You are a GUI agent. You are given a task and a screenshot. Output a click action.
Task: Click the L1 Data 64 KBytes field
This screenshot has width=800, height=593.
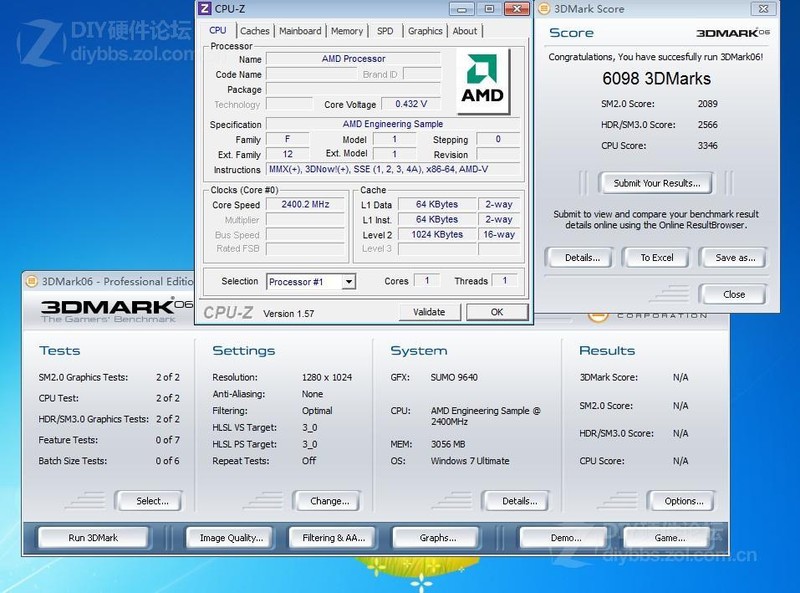tap(437, 204)
